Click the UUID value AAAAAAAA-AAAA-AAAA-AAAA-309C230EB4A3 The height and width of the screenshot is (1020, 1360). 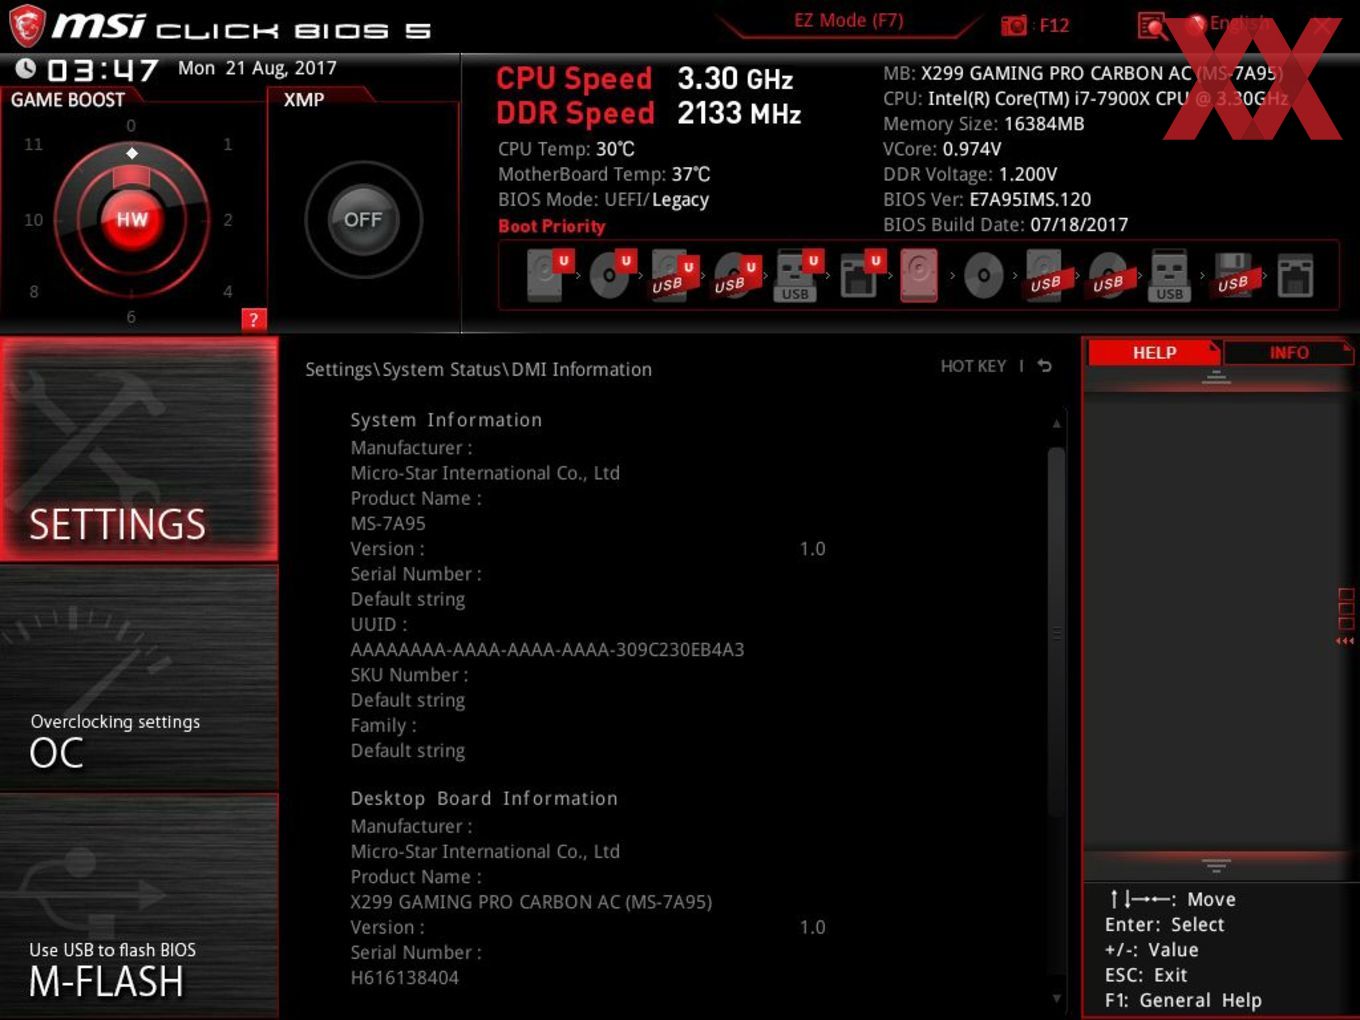point(547,650)
